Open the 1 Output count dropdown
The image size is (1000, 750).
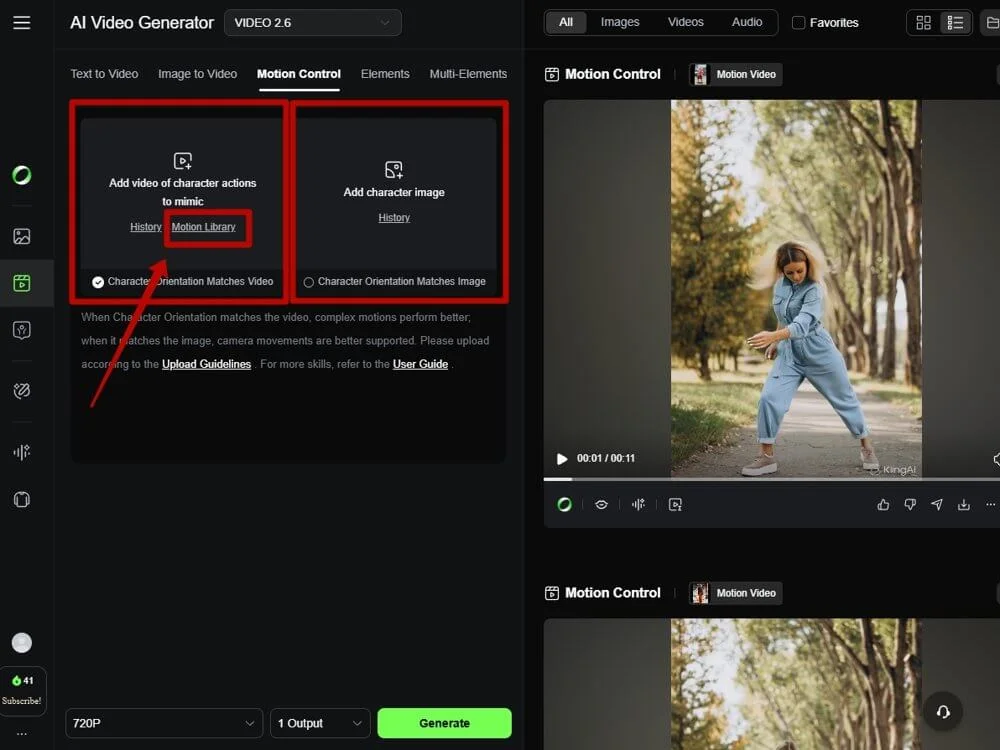click(x=320, y=723)
